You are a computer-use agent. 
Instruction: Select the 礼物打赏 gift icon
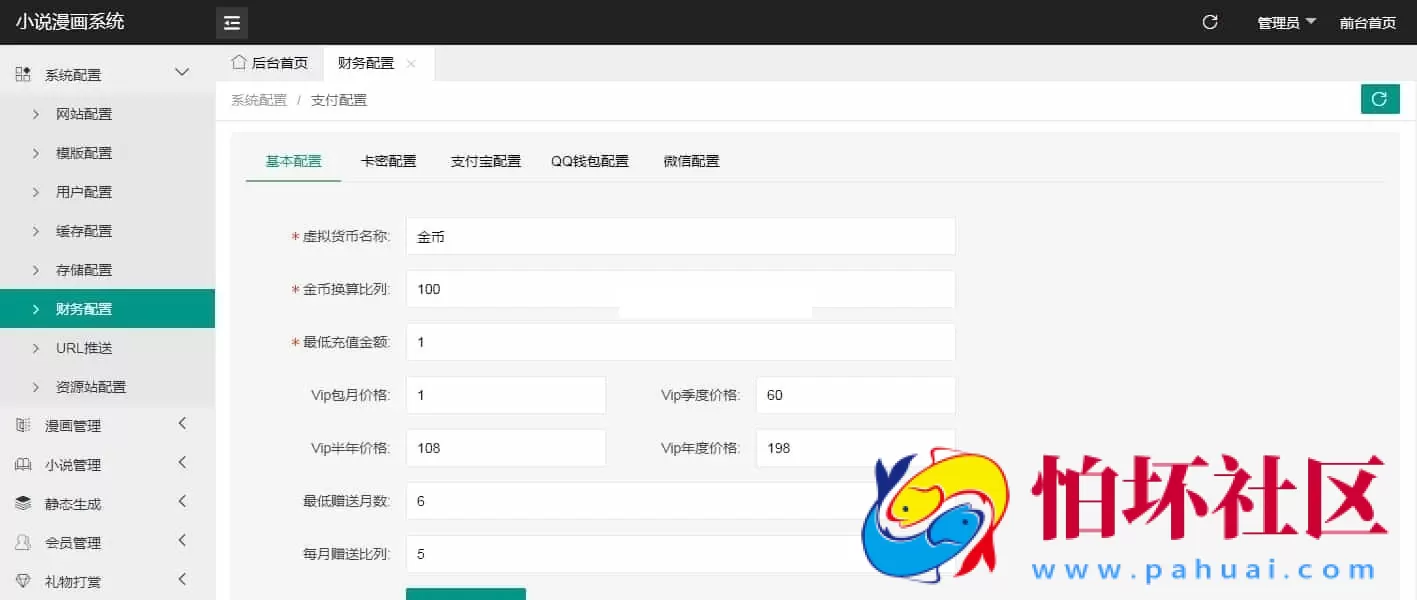22,580
